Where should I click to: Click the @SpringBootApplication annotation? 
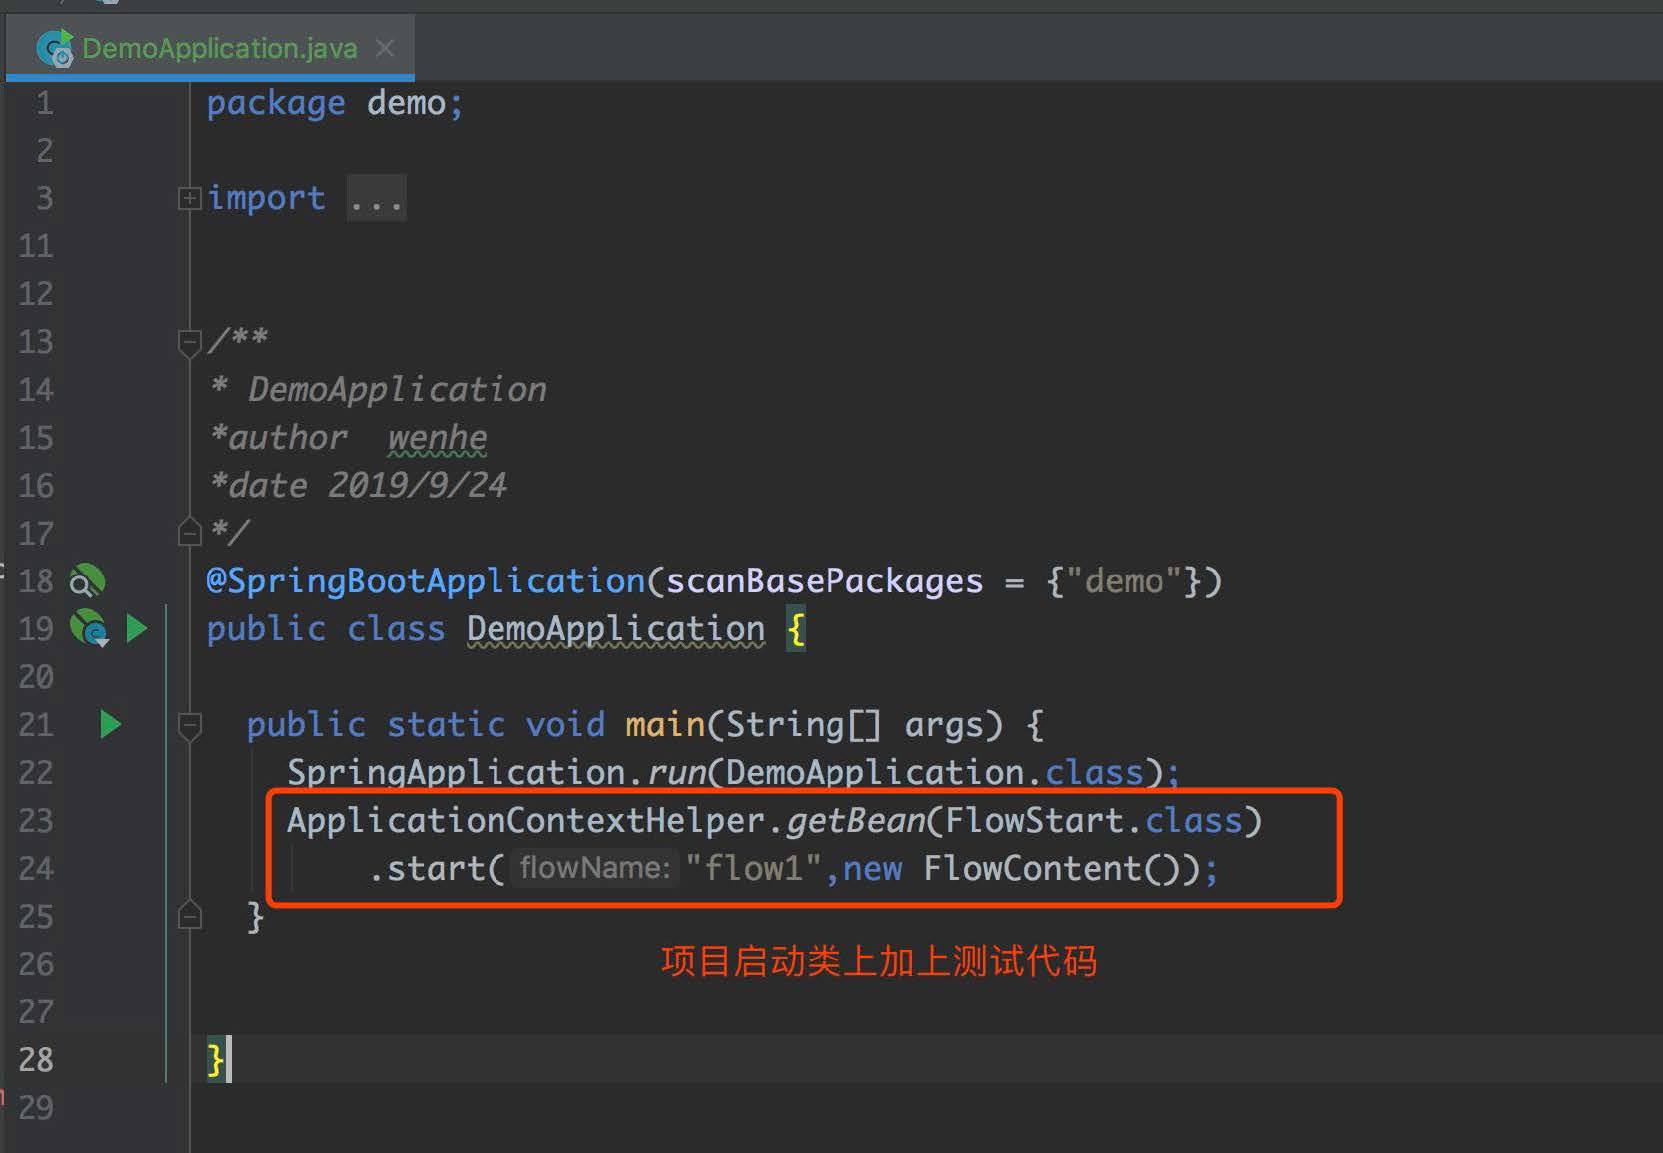click(426, 581)
